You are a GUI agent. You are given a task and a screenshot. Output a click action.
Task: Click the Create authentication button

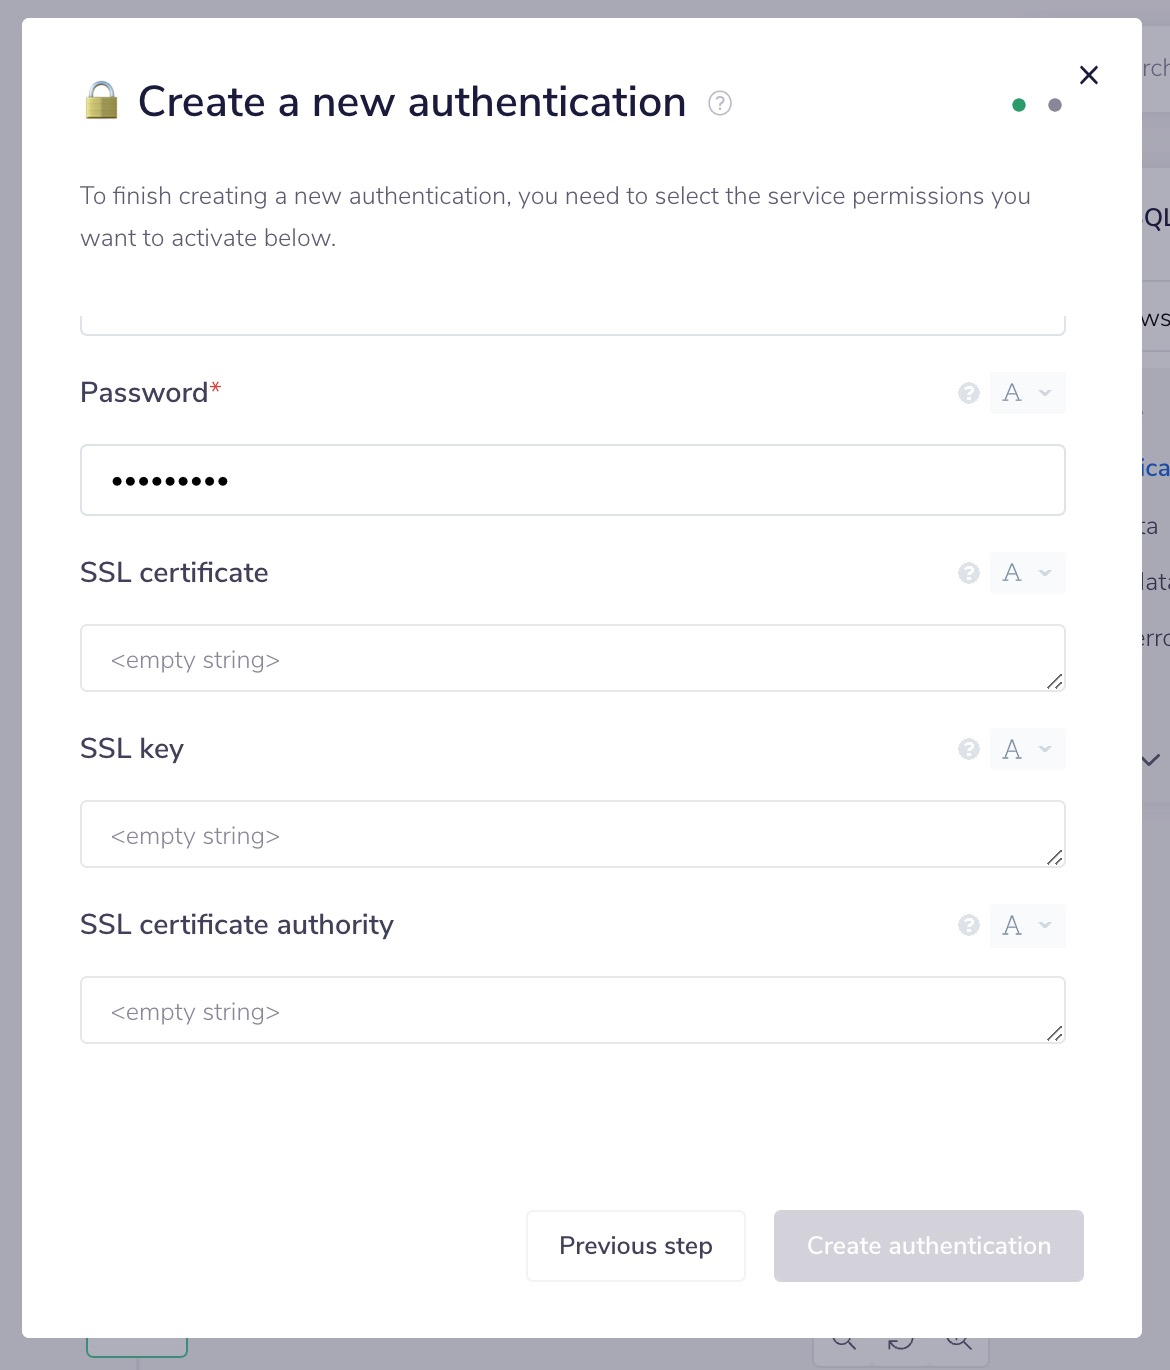[929, 1246]
